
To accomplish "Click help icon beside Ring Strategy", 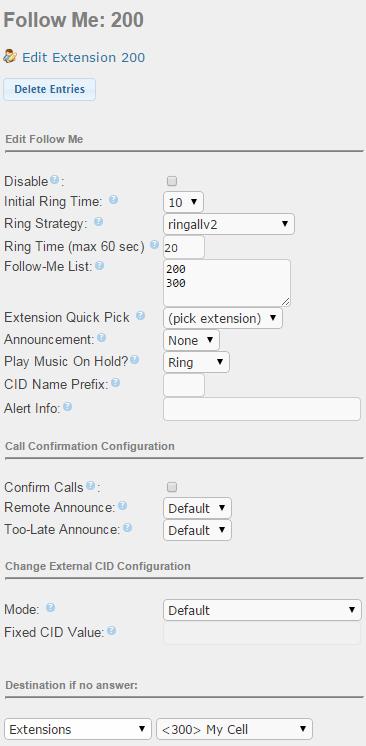I will (x=99, y=222).
